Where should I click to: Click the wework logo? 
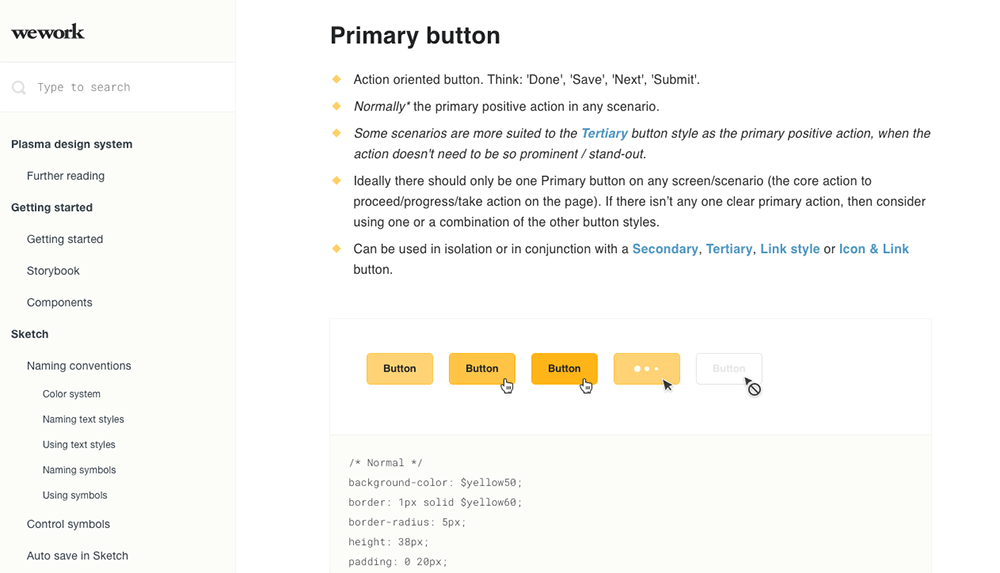[48, 32]
